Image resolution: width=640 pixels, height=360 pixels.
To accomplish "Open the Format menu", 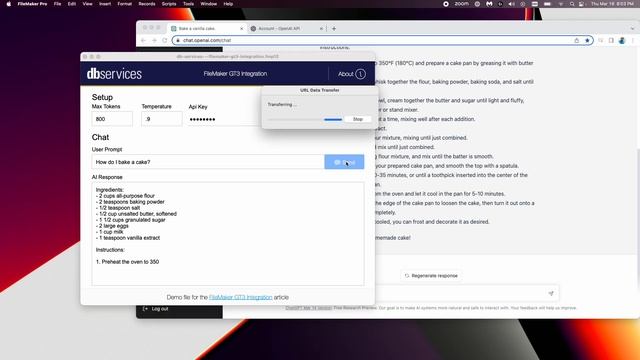I will pos(124,4).
